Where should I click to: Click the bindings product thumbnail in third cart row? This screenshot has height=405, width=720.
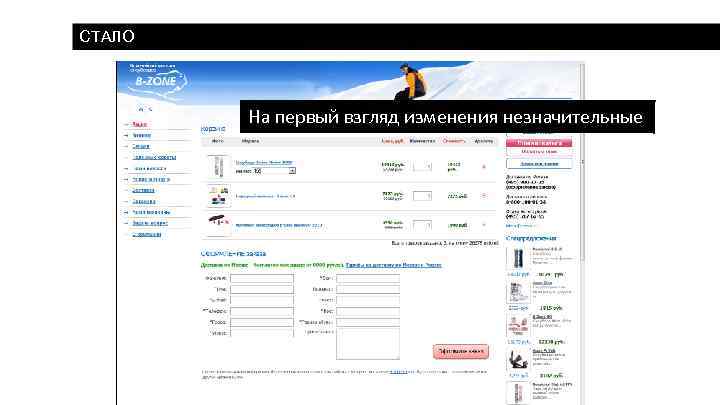(x=219, y=225)
